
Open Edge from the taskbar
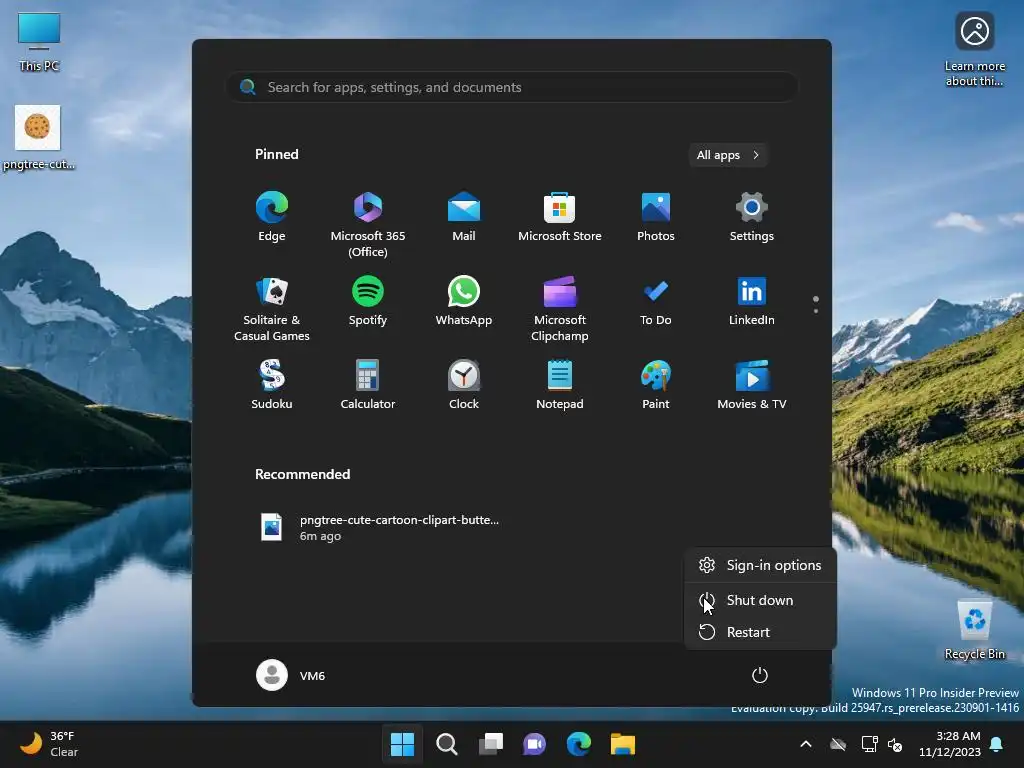[x=579, y=744]
